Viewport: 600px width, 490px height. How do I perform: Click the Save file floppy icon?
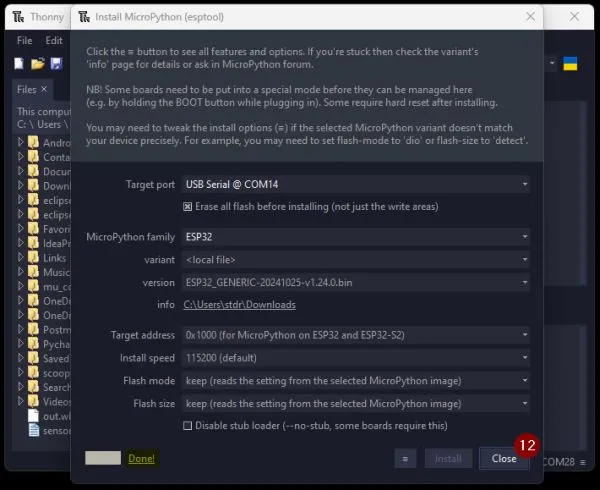click(57, 64)
